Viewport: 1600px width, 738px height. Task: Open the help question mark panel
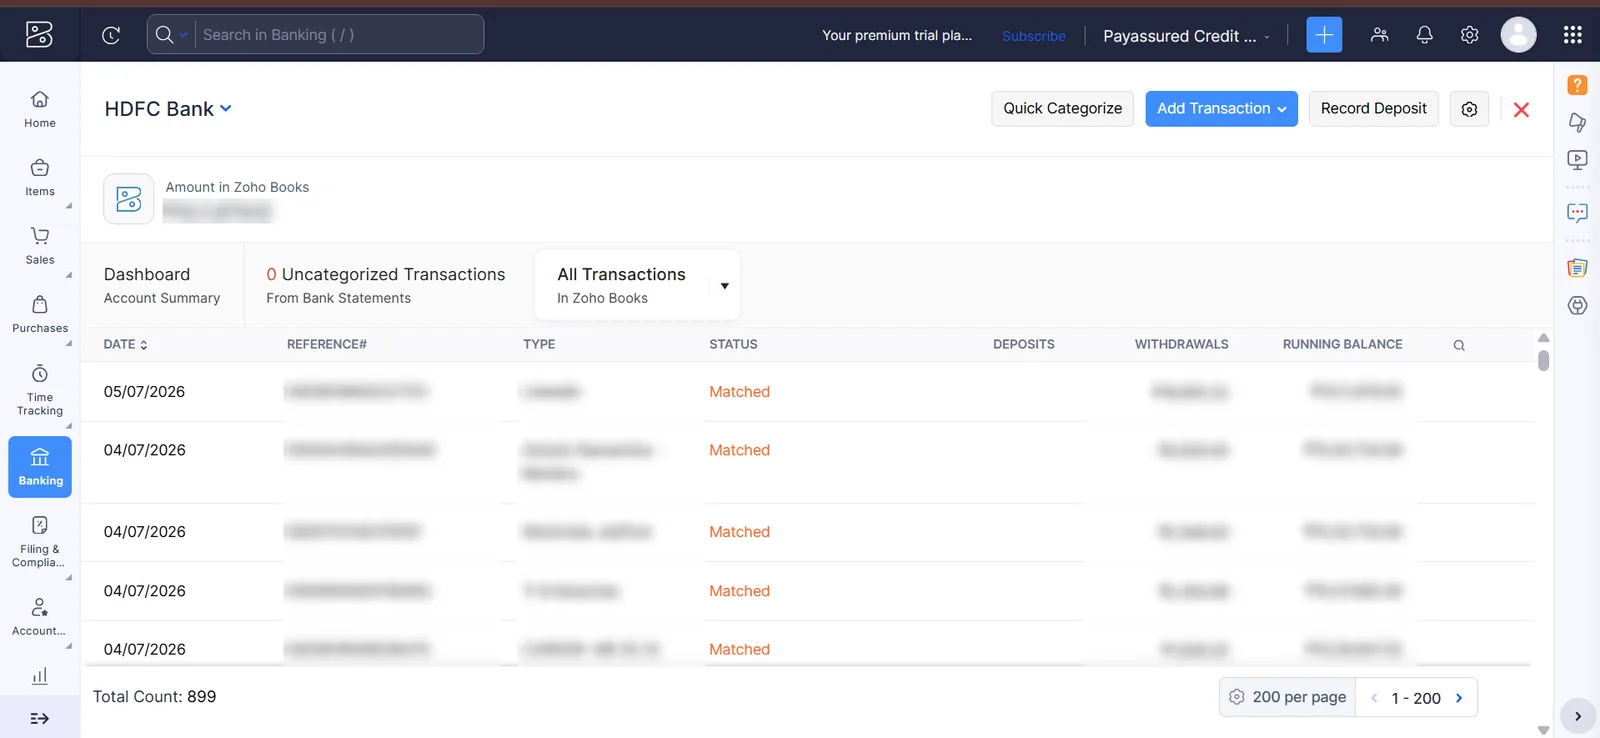click(1577, 85)
